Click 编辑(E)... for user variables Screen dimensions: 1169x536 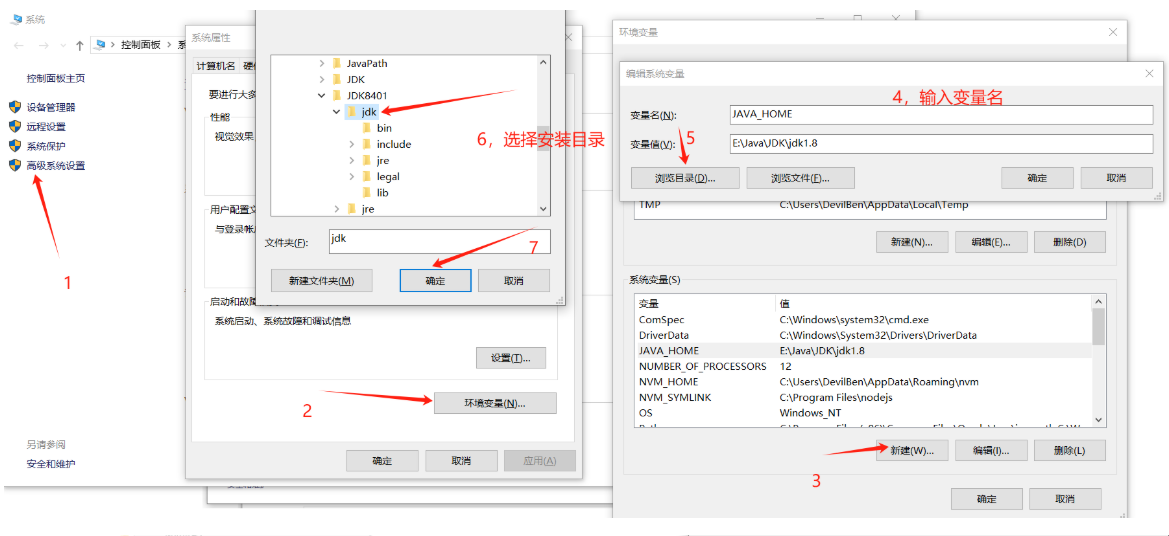991,242
